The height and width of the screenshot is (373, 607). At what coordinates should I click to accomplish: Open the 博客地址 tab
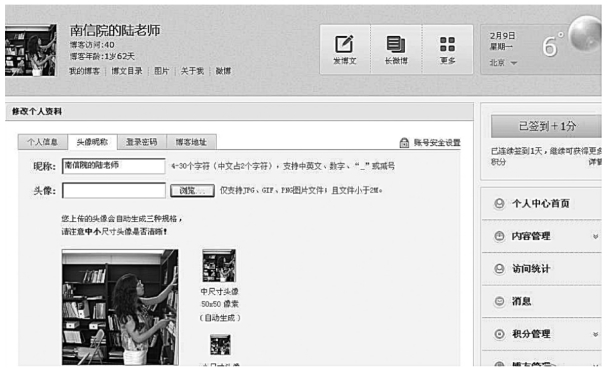click(x=191, y=142)
